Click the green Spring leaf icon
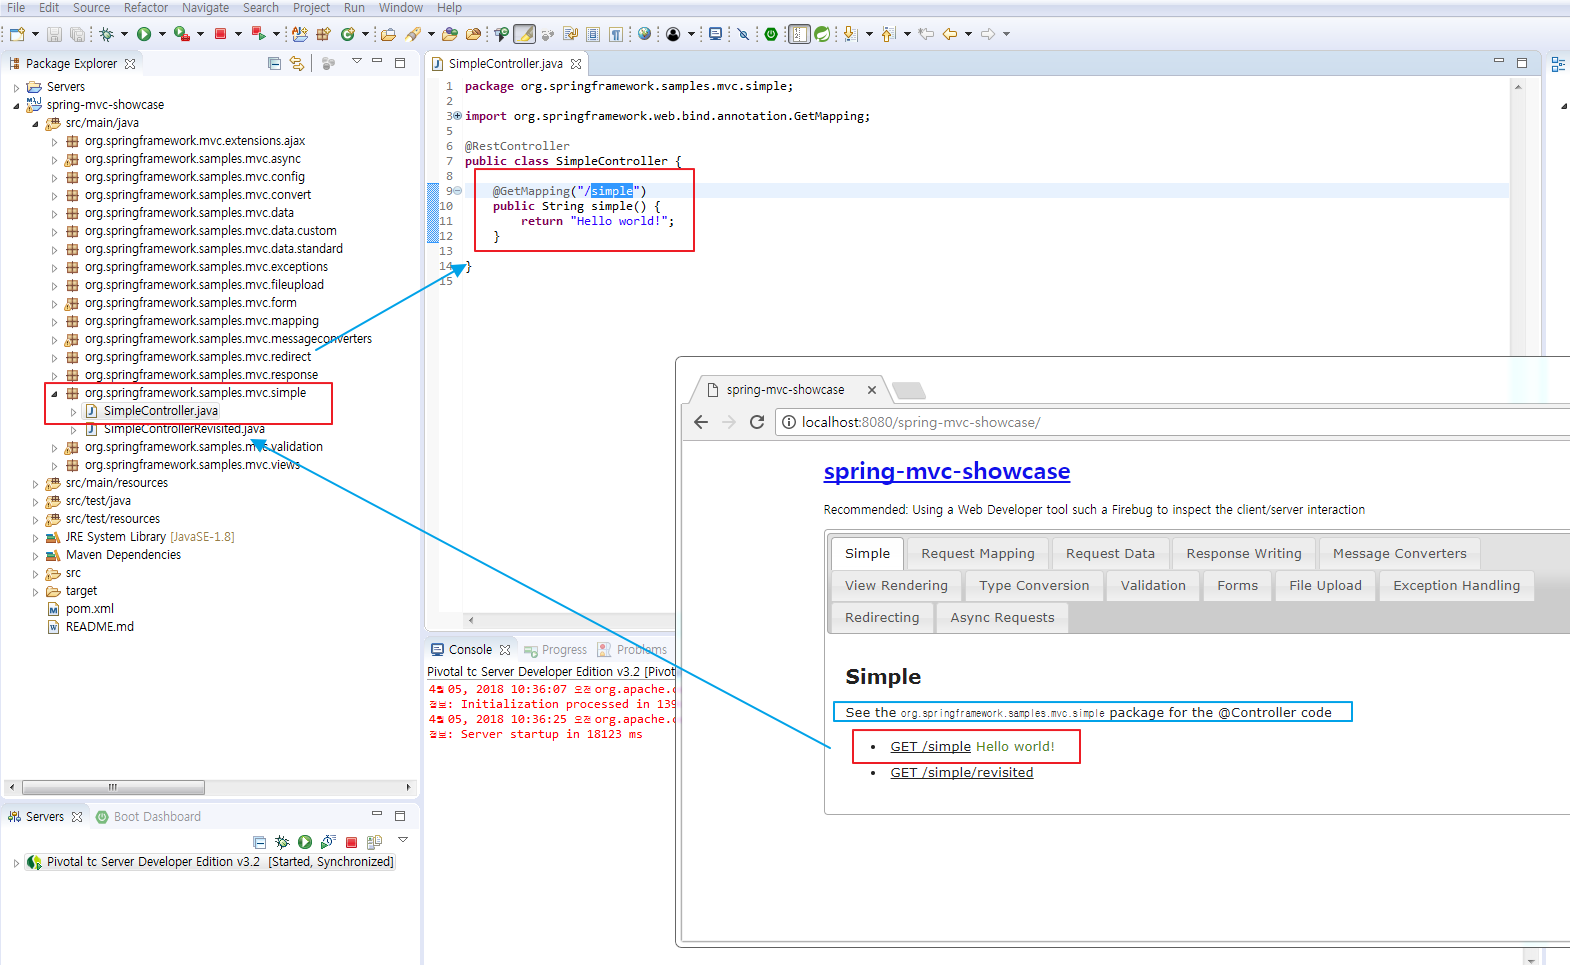Image resolution: width=1570 pixels, height=965 pixels. tap(821, 34)
